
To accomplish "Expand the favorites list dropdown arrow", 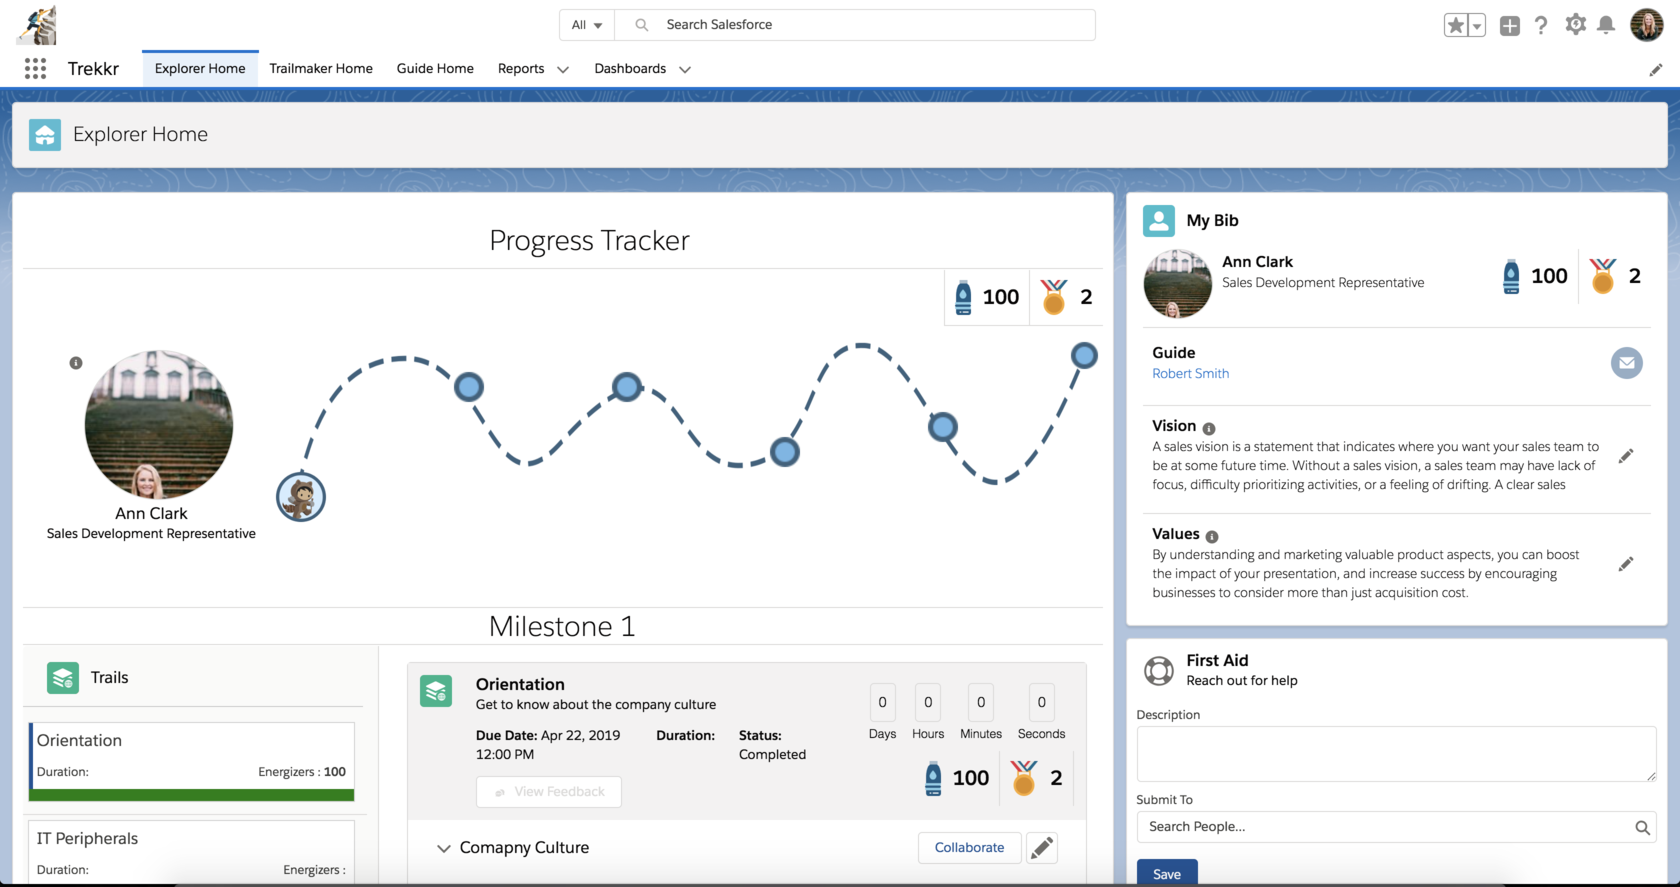I will [1477, 26].
